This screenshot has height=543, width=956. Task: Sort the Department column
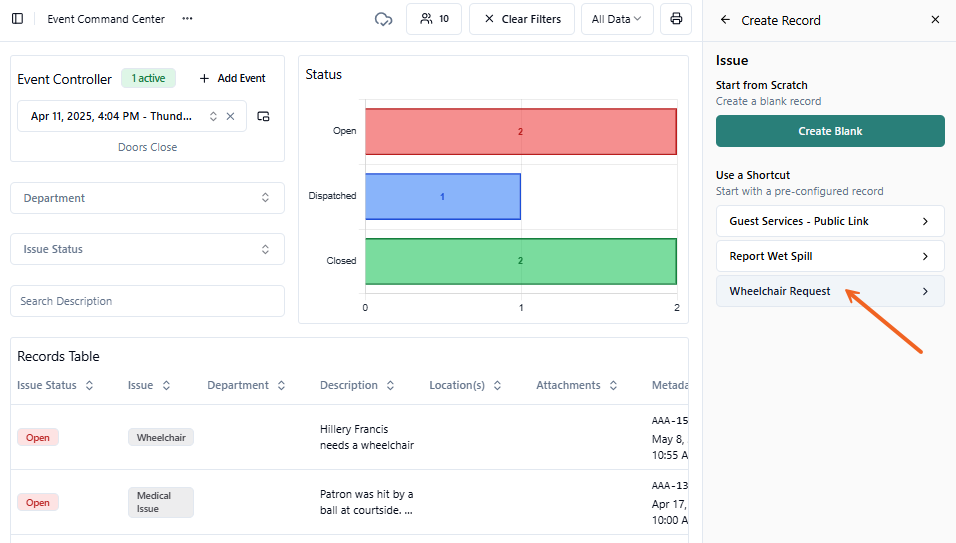(281, 385)
